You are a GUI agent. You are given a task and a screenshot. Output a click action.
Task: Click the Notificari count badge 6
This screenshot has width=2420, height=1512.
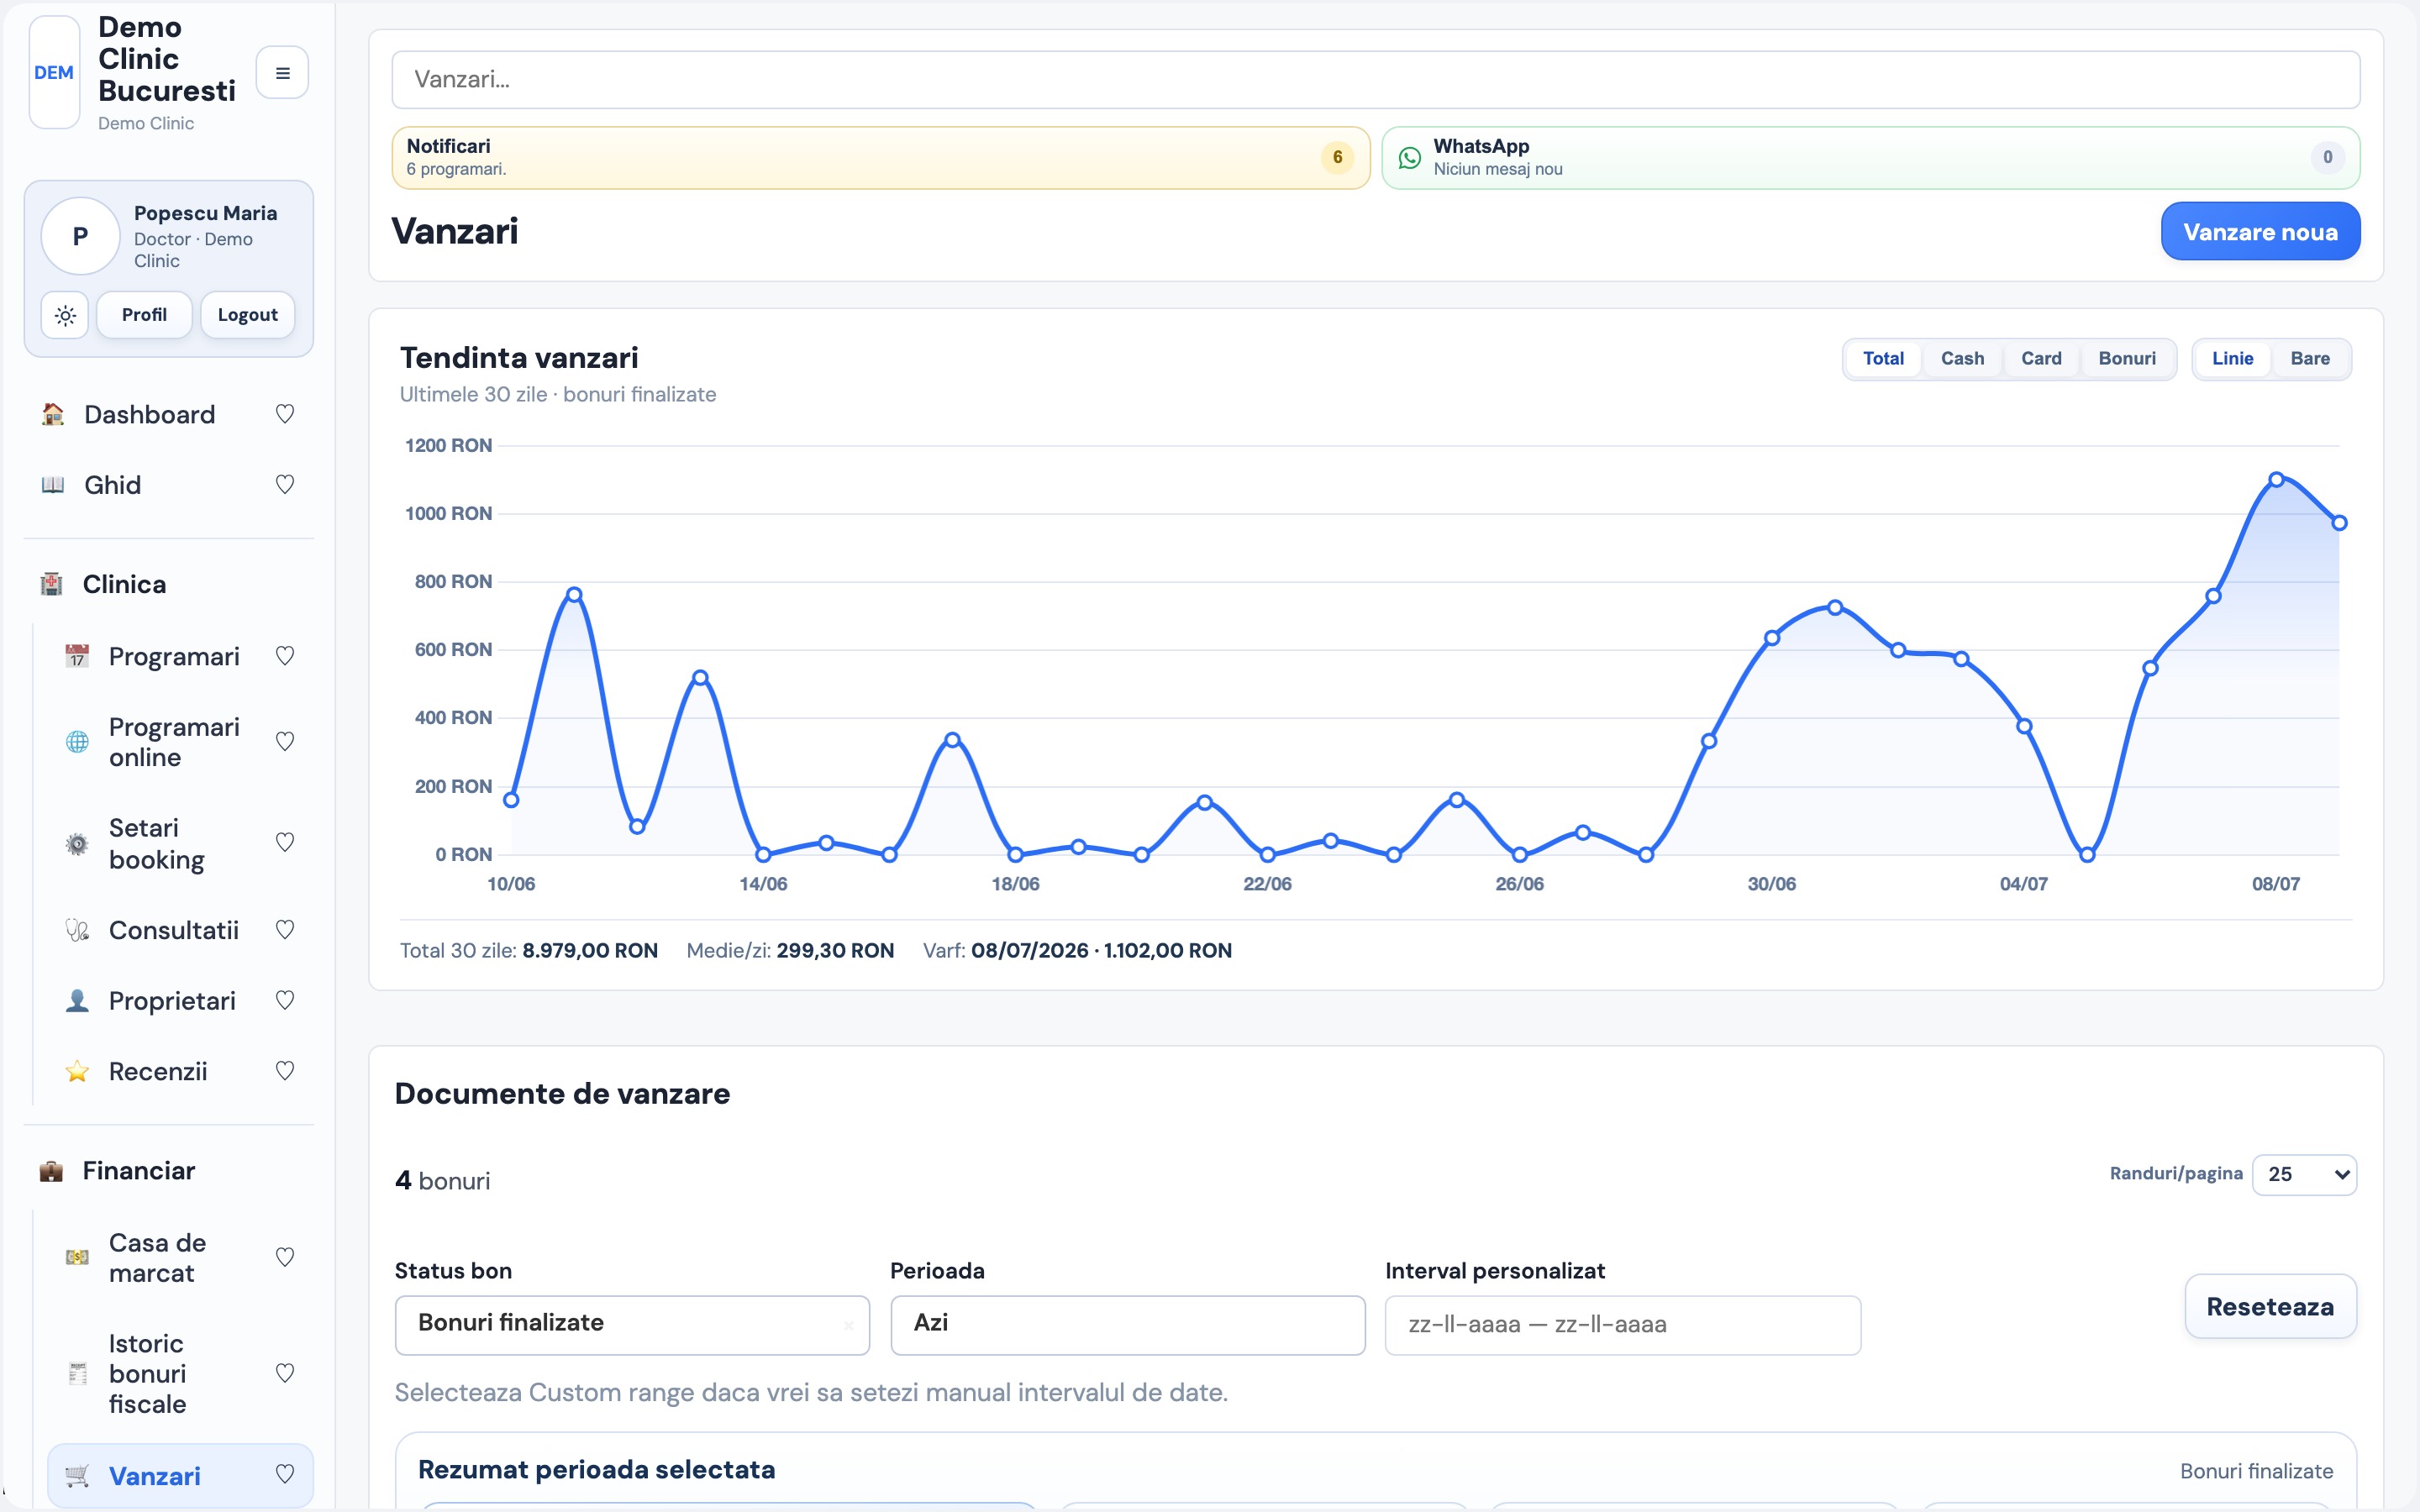(1337, 158)
